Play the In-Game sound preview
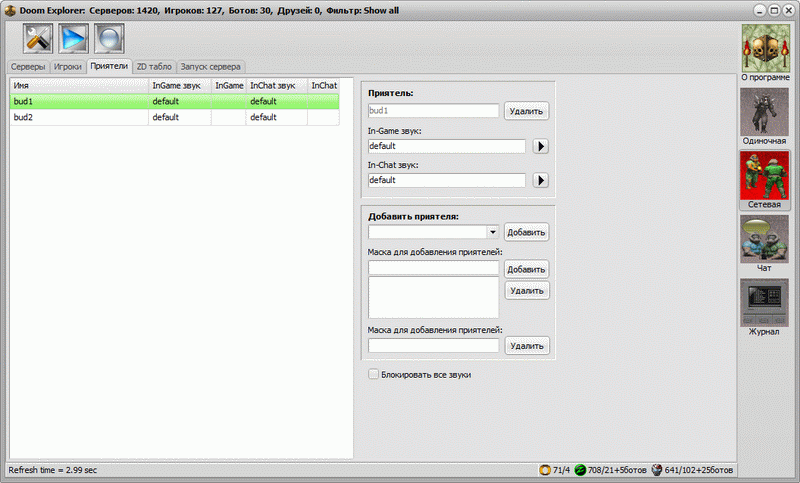This screenshot has height=483, width=800. pos(541,146)
